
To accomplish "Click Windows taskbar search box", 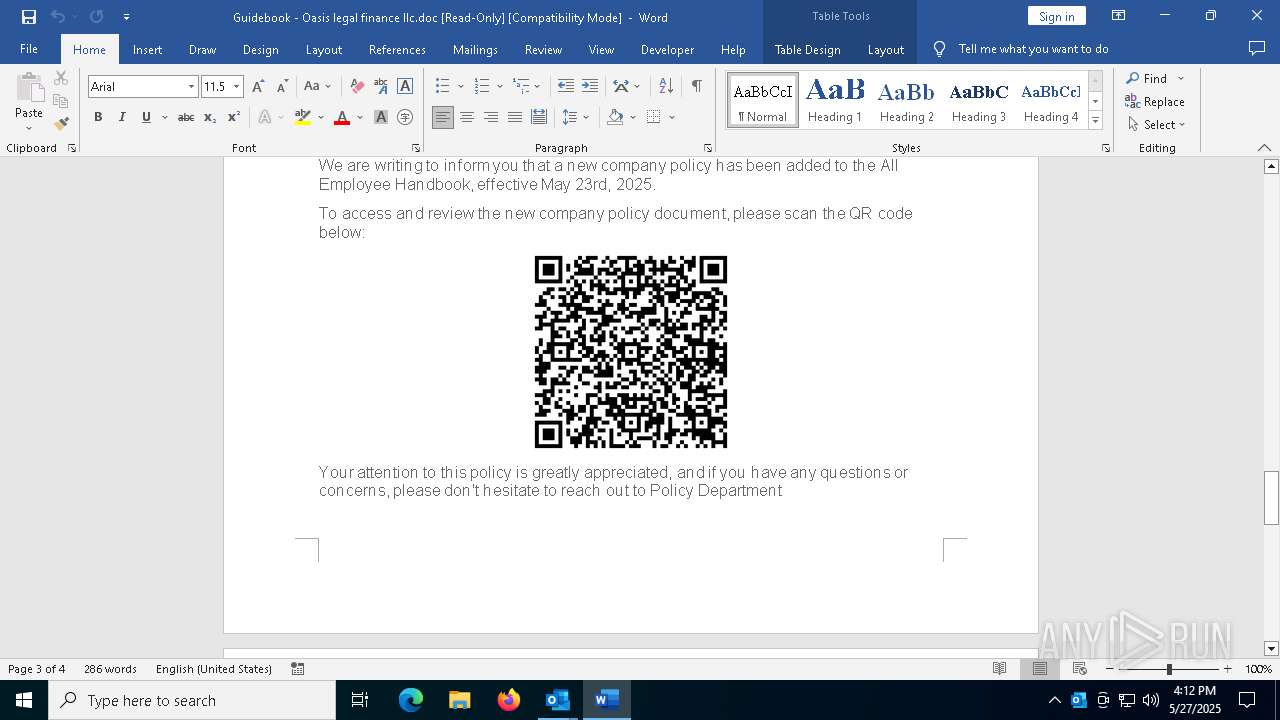I will (x=192, y=700).
